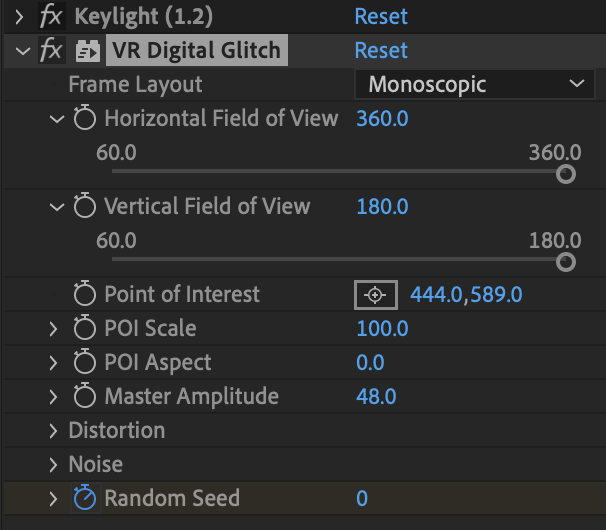Toggle the VR Digital Glitch fx switch
606x530 pixels.
click(51, 51)
